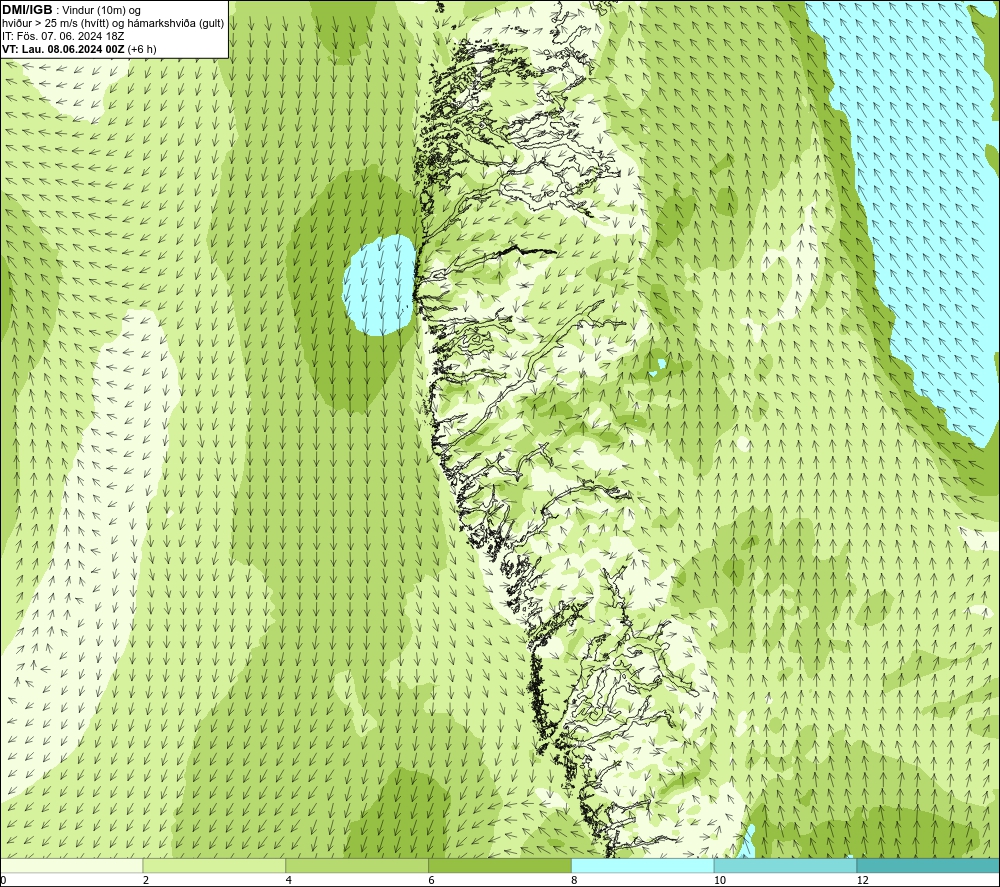
Task: Click the title line 'DMI/IGB : Vindur (10m) og'
Action: [72, 10]
